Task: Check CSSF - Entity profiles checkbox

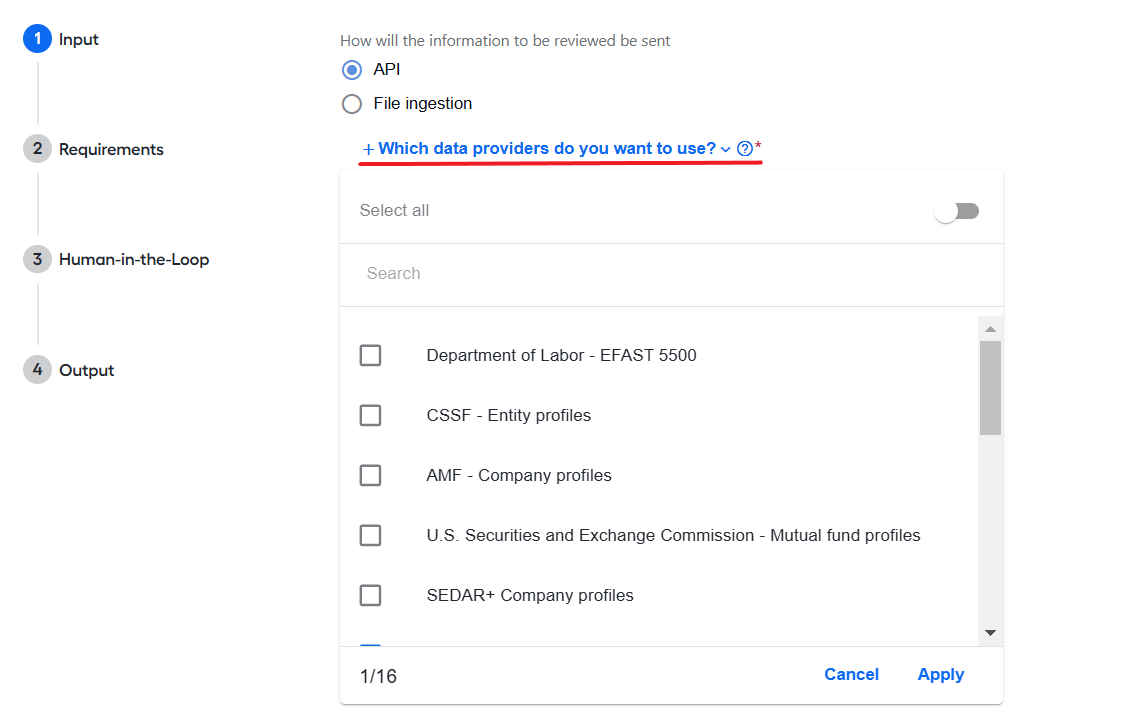Action: pyautogui.click(x=371, y=416)
